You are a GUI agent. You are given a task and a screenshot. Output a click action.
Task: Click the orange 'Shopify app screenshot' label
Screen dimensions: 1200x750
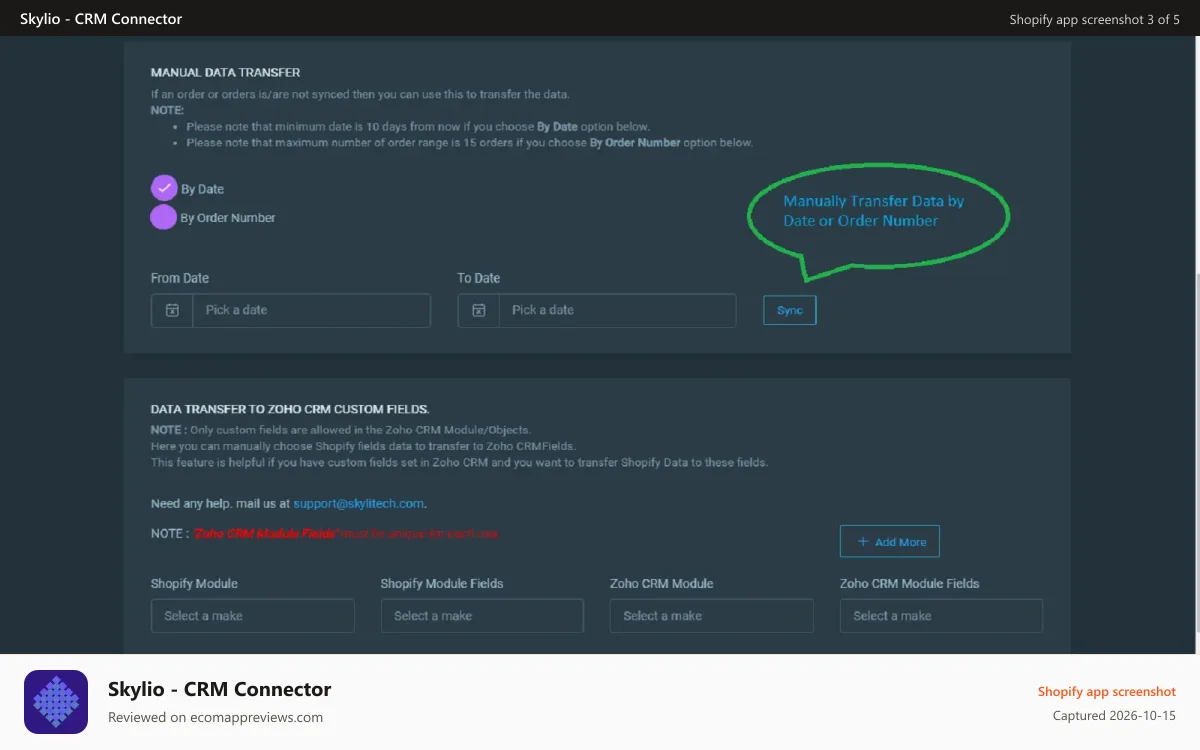(1107, 691)
